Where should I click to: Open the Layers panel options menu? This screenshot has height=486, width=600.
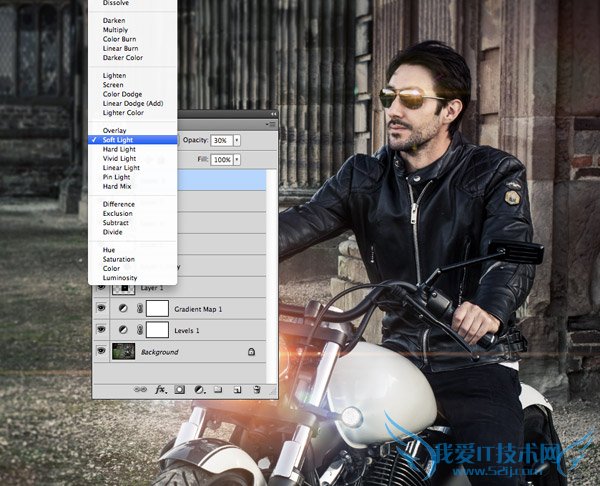click(271, 124)
